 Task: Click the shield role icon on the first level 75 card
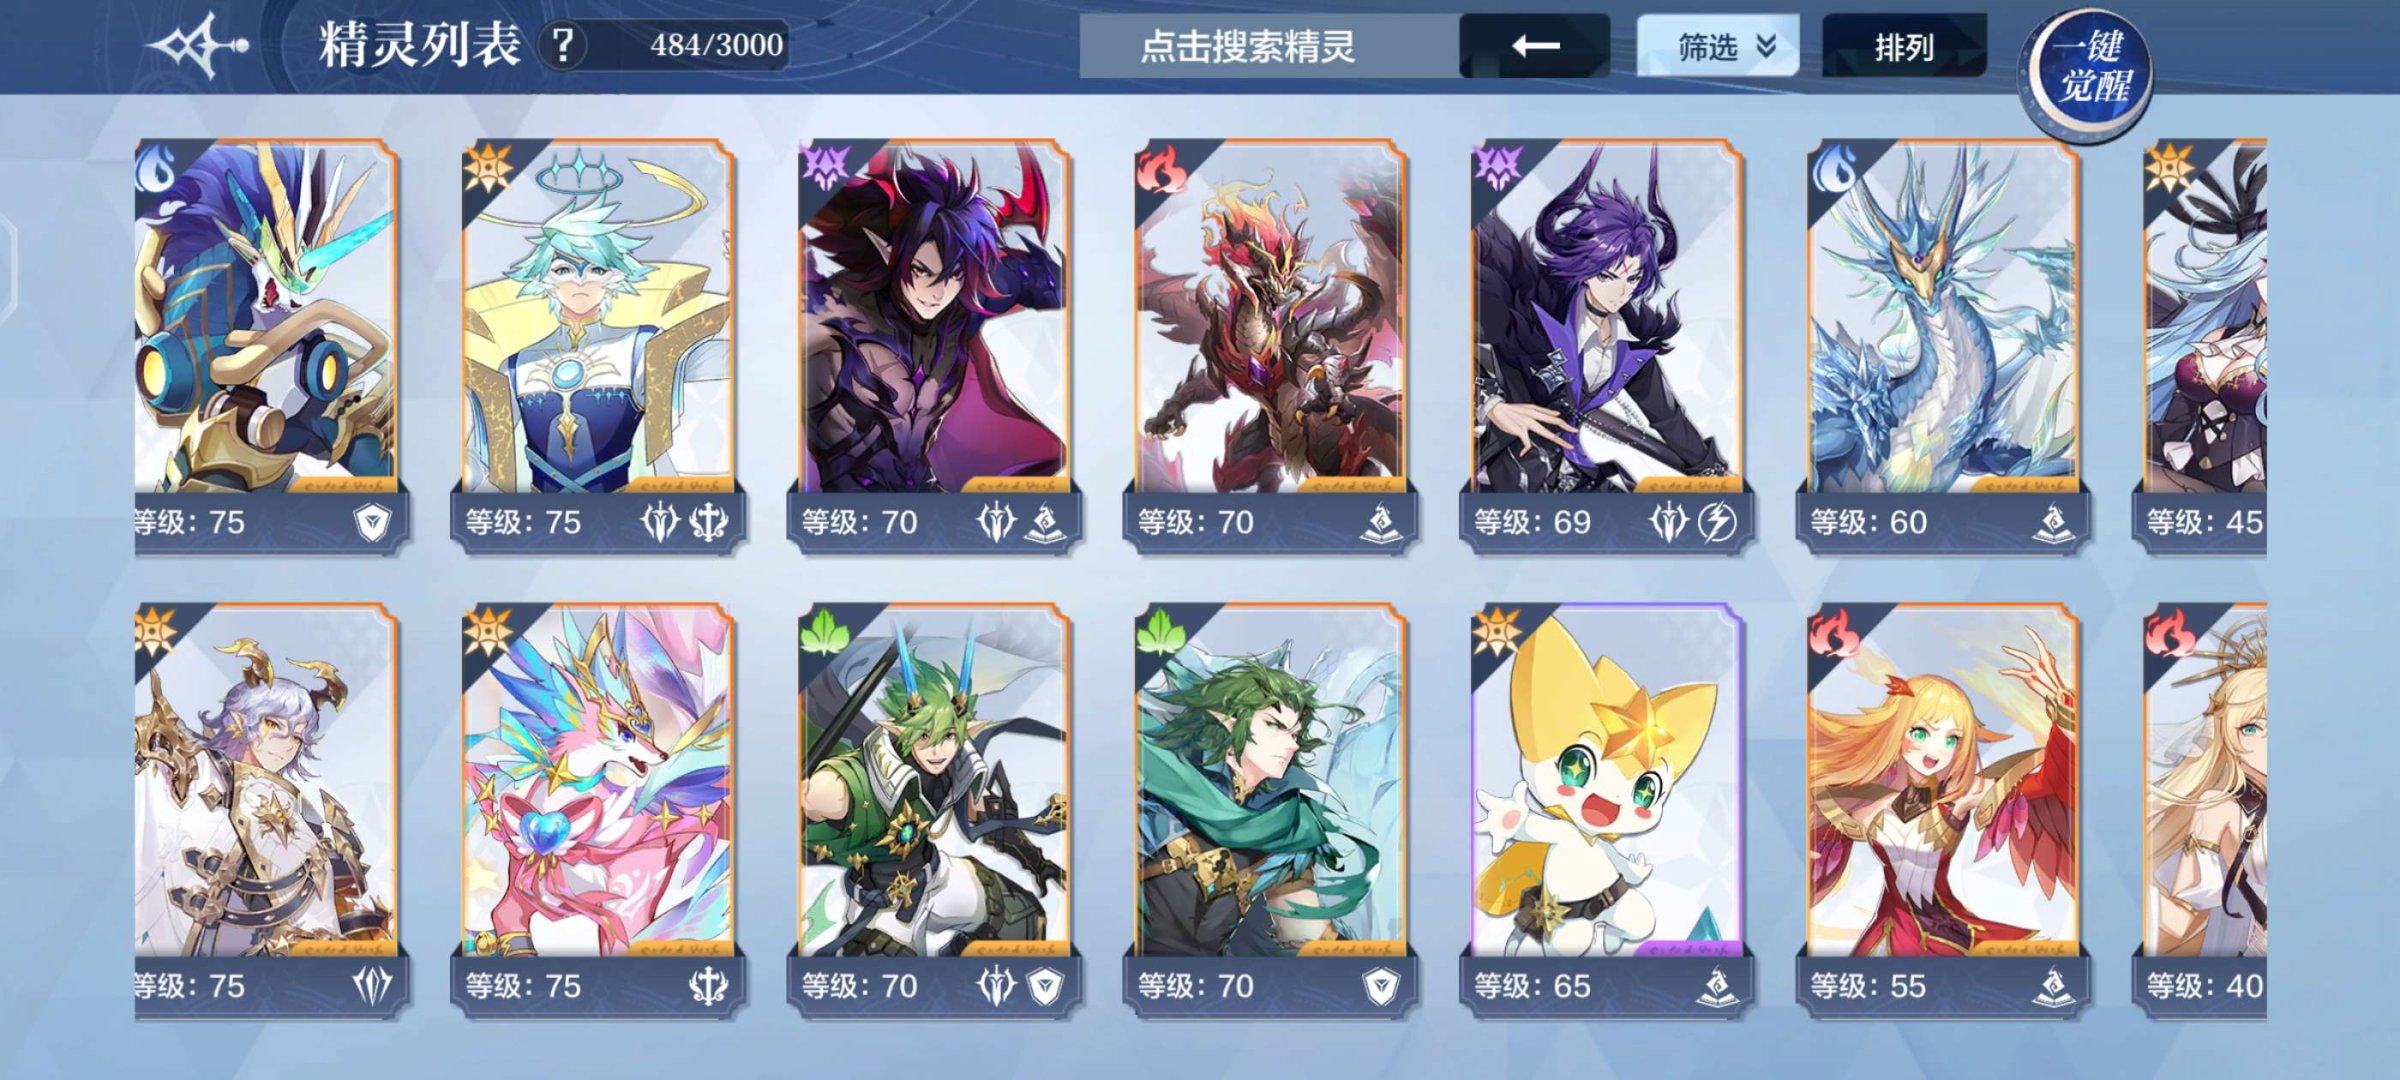point(373,521)
